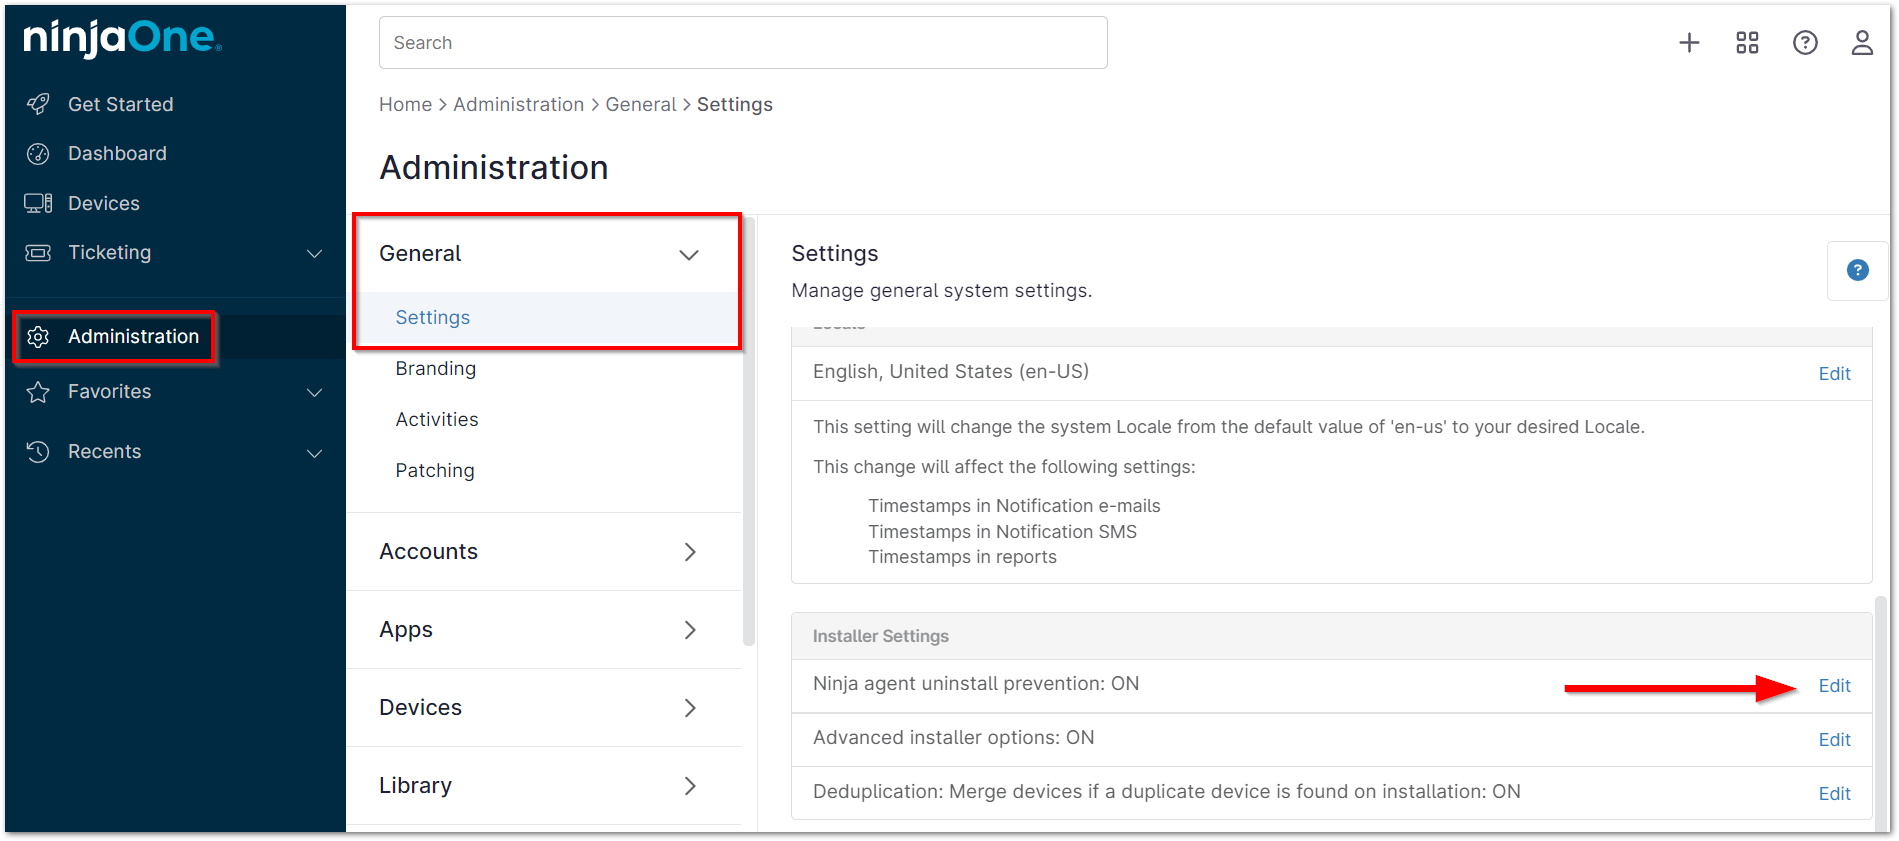Expand the Recents sidebar section
Image resolution: width=1899 pixels, height=841 pixels.
tap(314, 452)
